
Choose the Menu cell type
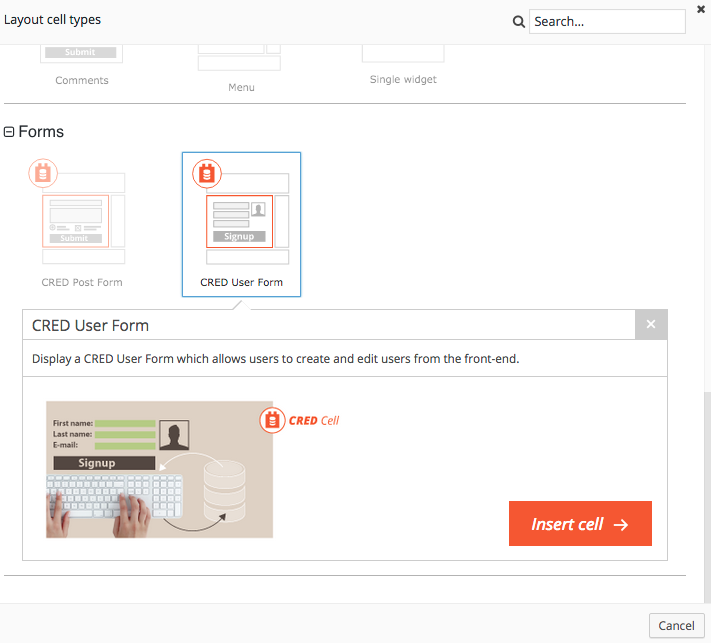tap(240, 68)
